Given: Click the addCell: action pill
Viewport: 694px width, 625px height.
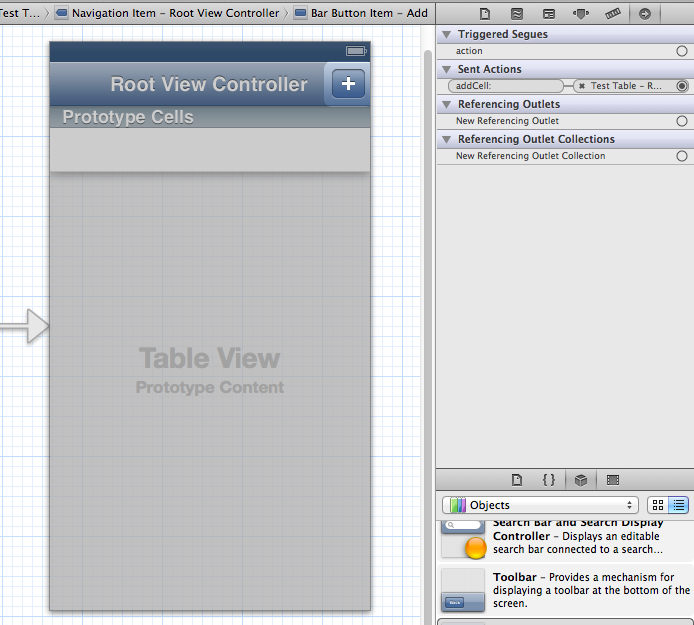Looking at the screenshot, I should 505,86.
